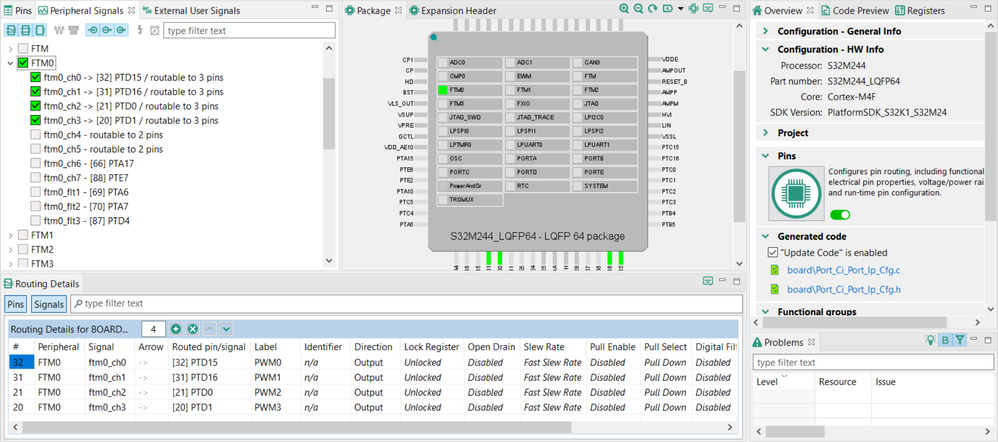Open board\Port_Ci_Port_Ip_Cfg.h link
The width and height of the screenshot is (998, 442).
843,290
